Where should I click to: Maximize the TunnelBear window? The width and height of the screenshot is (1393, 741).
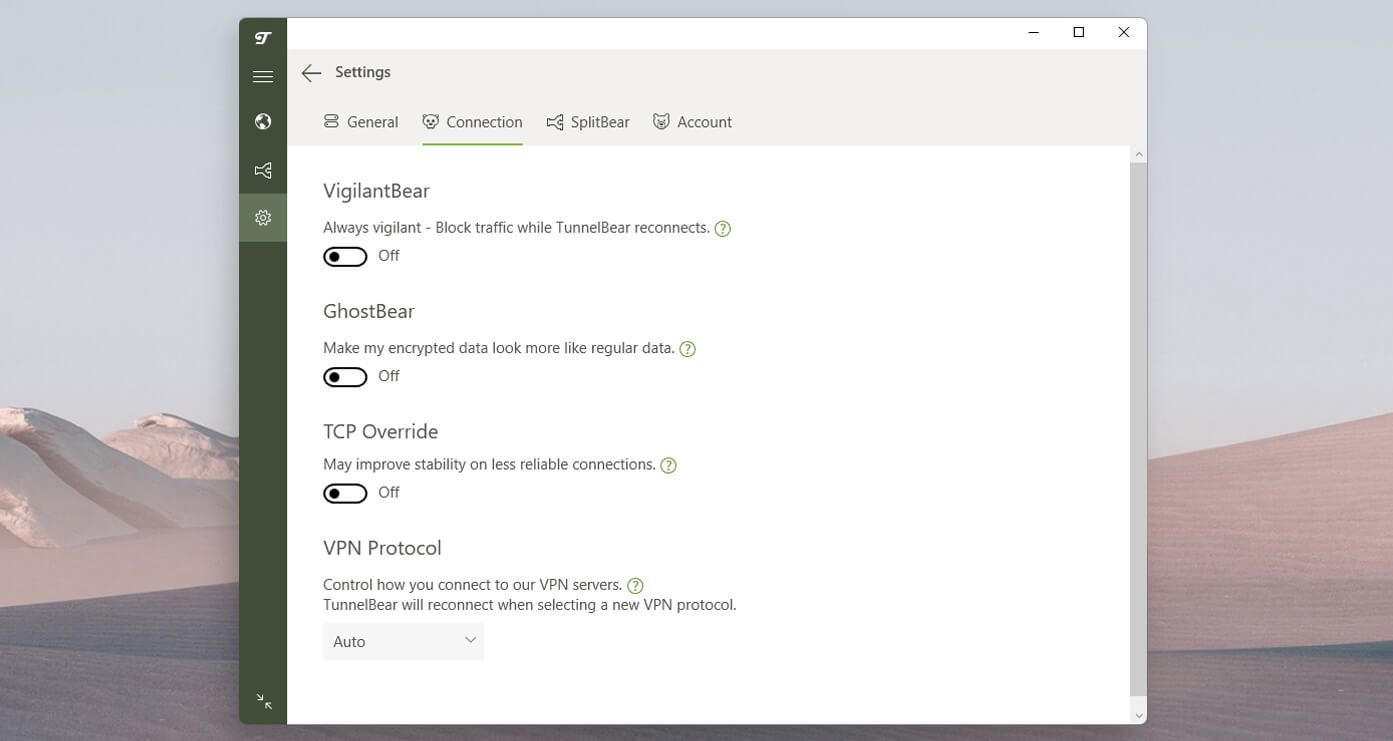(1079, 32)
